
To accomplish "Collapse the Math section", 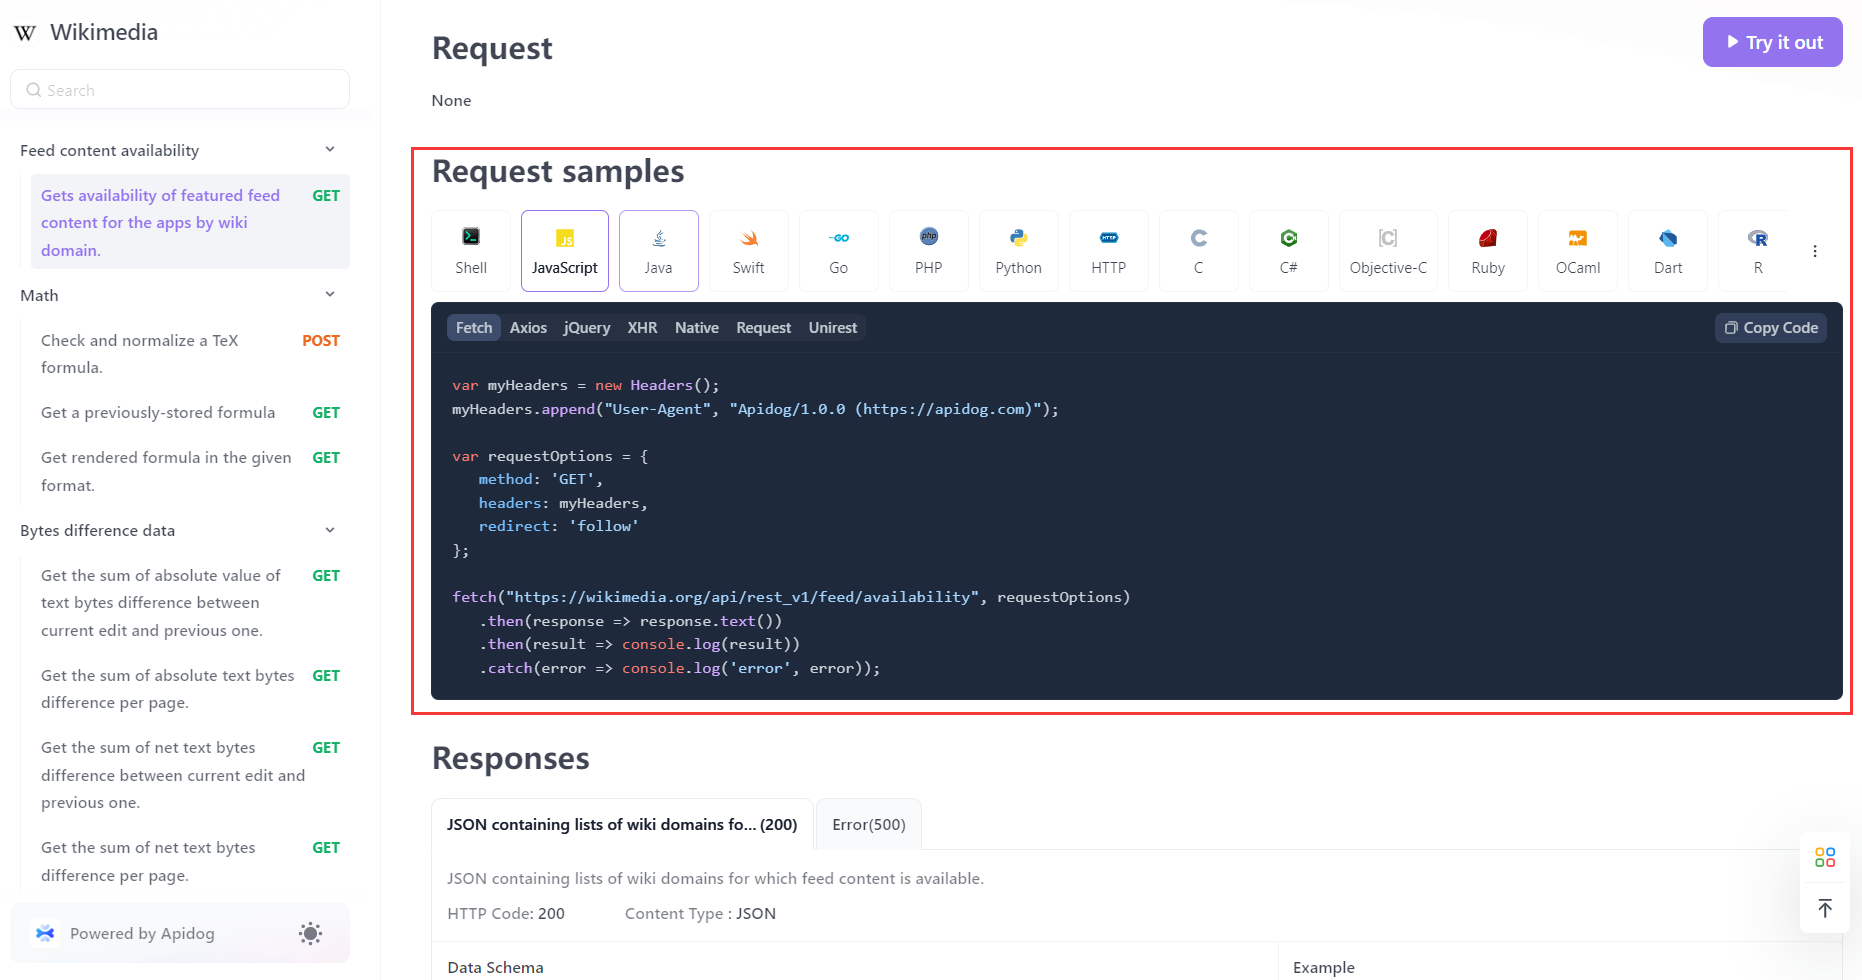I will coord(330,295).
